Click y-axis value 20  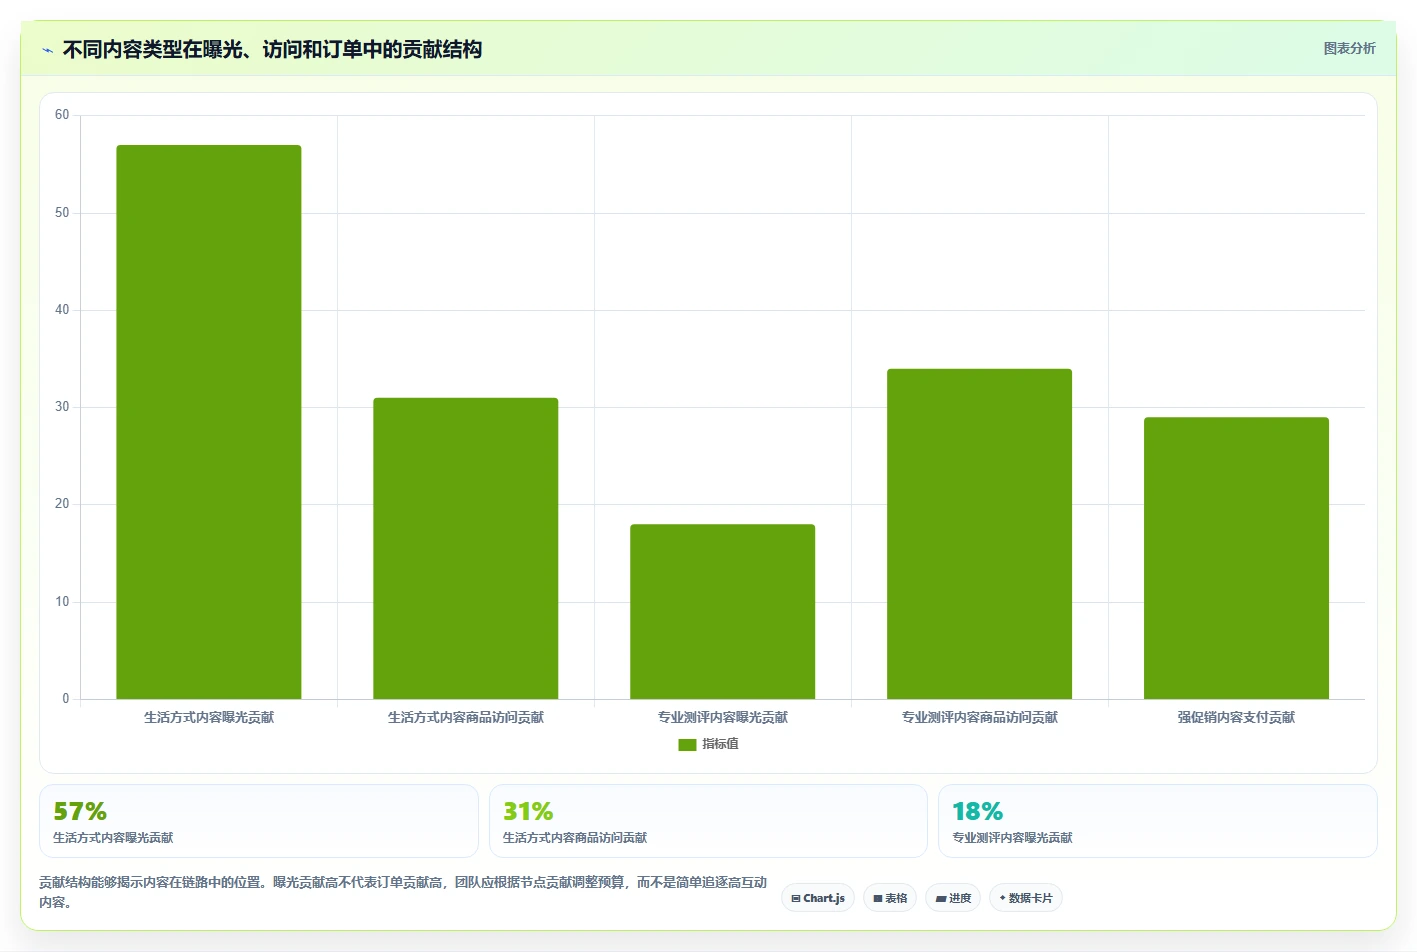[x=62, y=504]
